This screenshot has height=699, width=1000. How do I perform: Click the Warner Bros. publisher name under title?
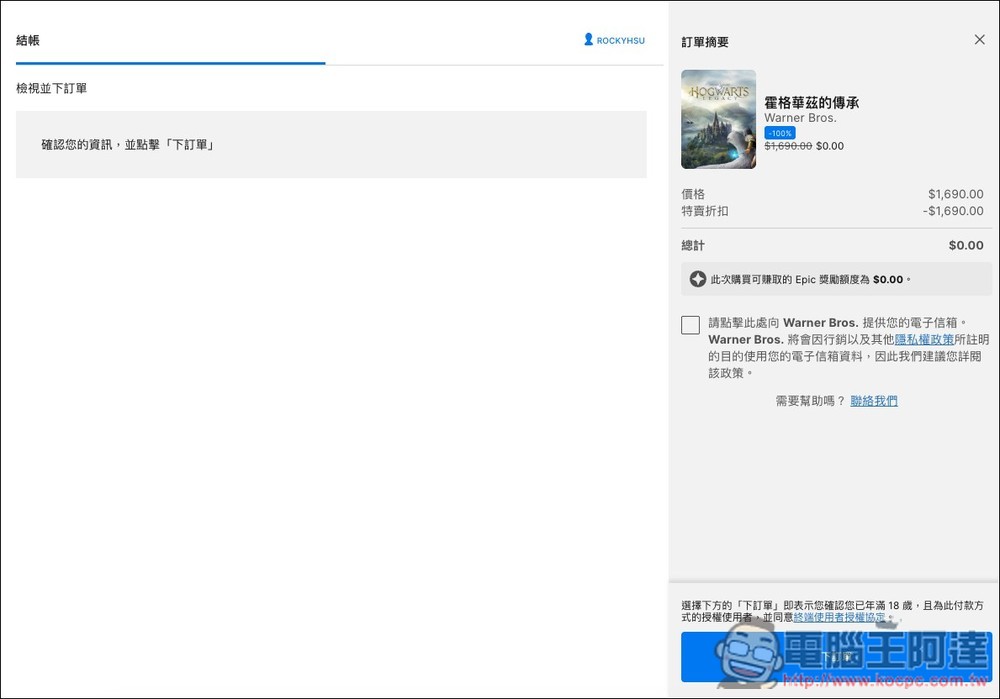coord(800,118)
